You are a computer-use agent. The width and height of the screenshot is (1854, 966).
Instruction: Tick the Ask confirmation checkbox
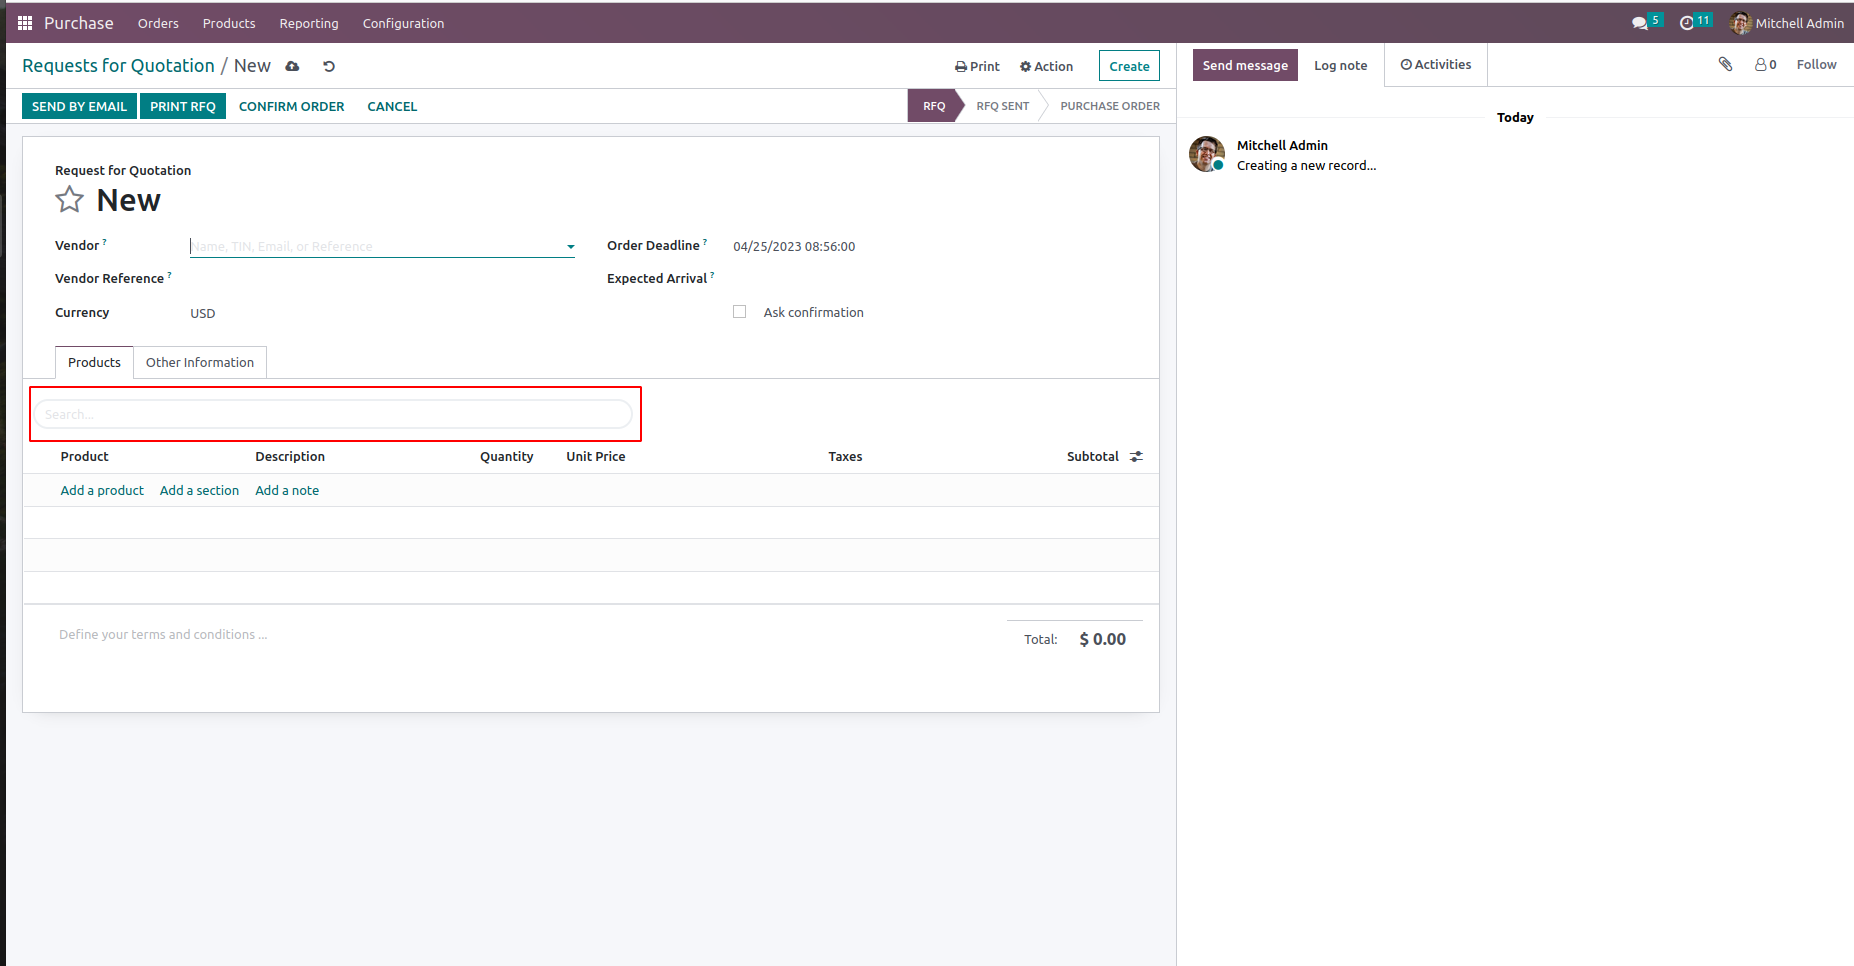click(x=740, y=312)
